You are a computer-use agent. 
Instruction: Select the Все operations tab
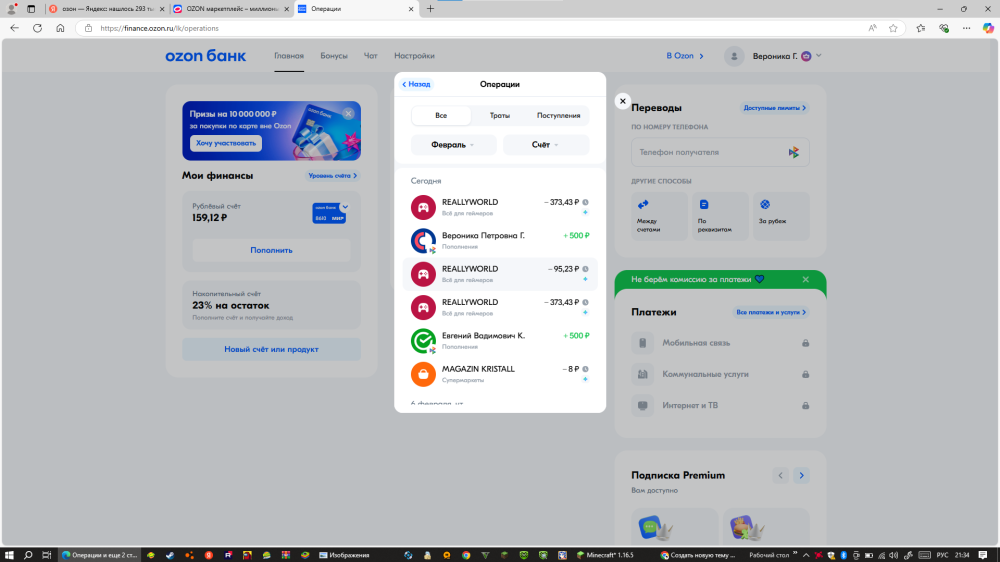pos(441,115)
